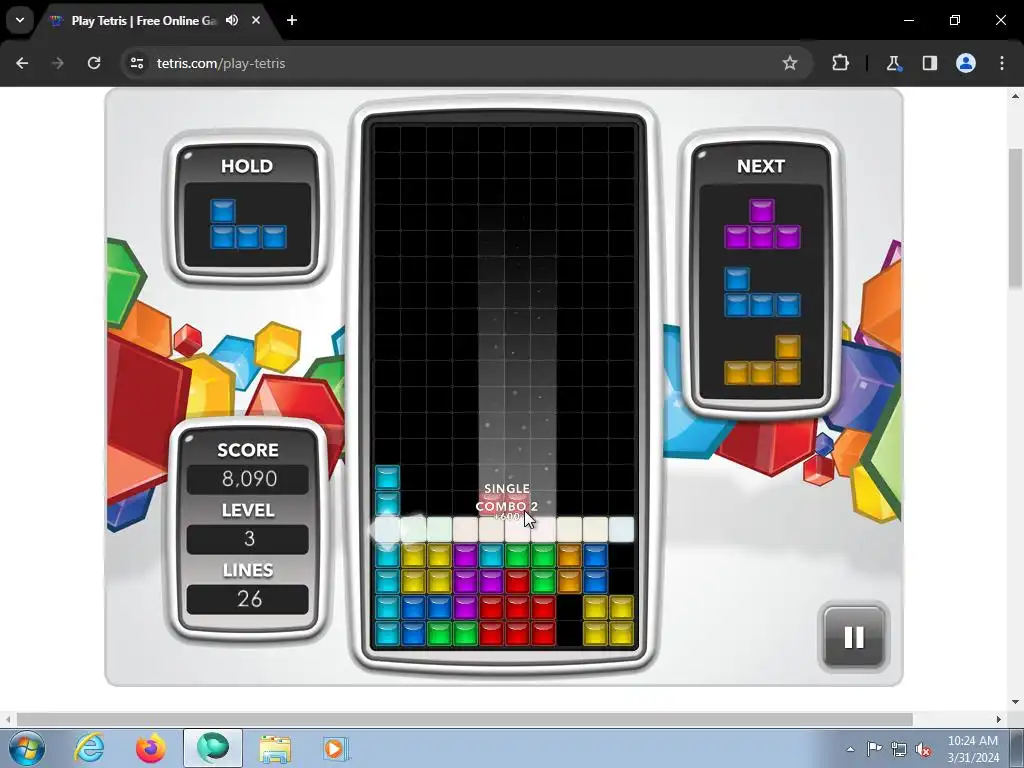Launch Firefox from the taskbar
This screenshot has height=768, width=1024.
click(150, 748)
